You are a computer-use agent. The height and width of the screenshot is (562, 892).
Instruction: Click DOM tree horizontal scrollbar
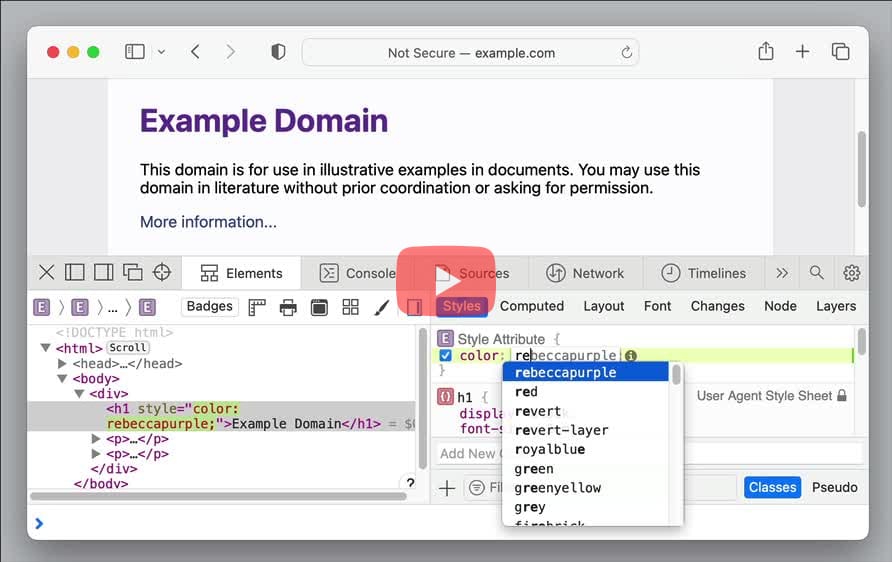pos(218,497)
